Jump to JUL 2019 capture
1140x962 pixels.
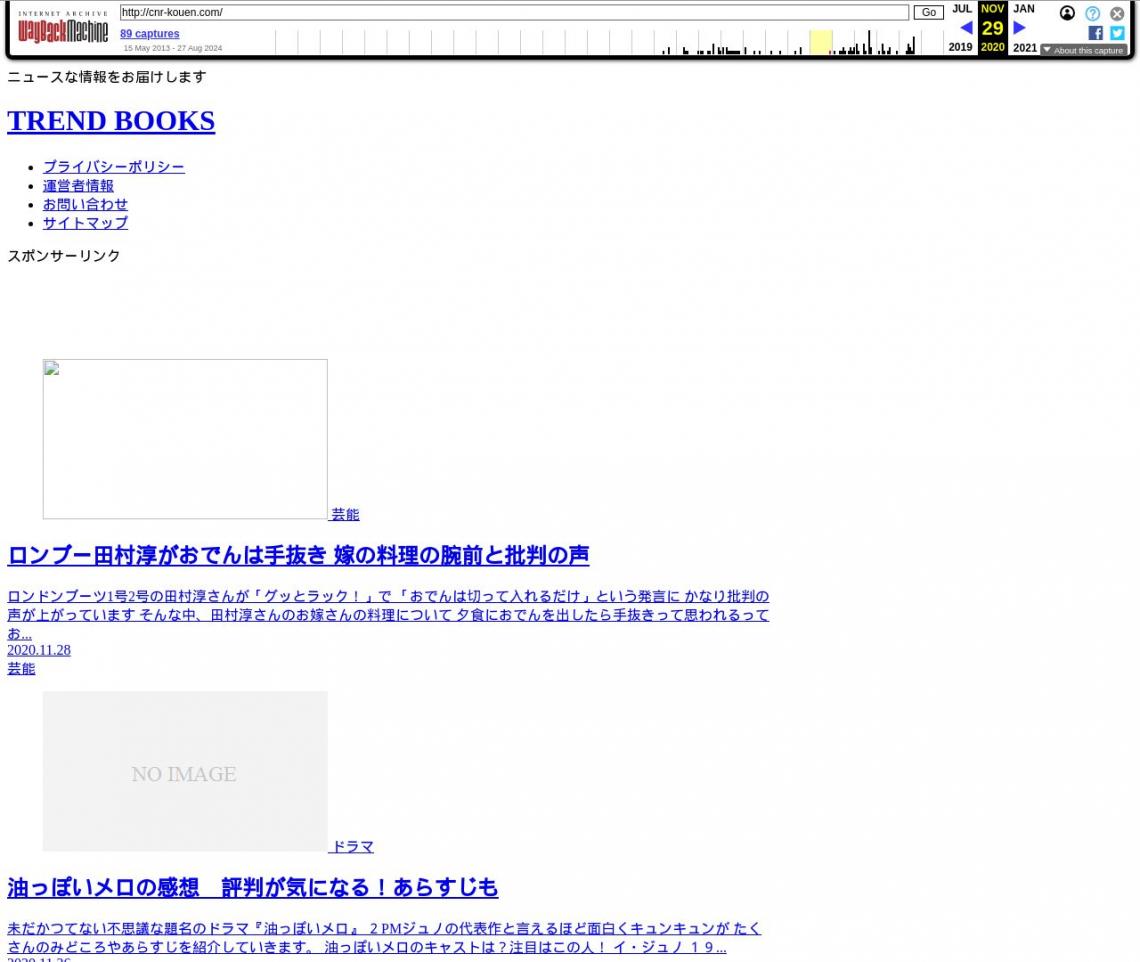point(961,9)
